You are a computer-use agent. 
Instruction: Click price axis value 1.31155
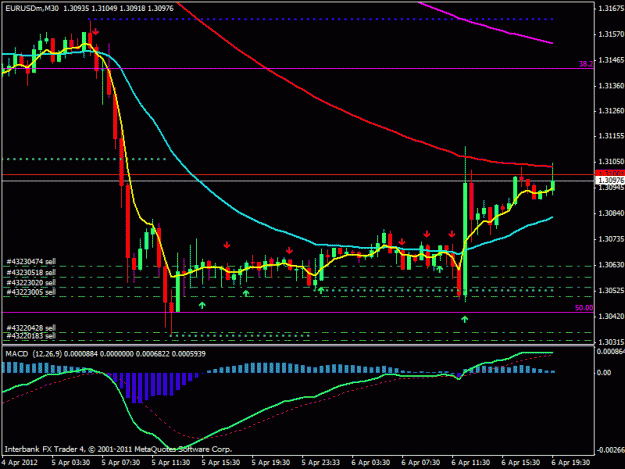click(x=611, y=136)
